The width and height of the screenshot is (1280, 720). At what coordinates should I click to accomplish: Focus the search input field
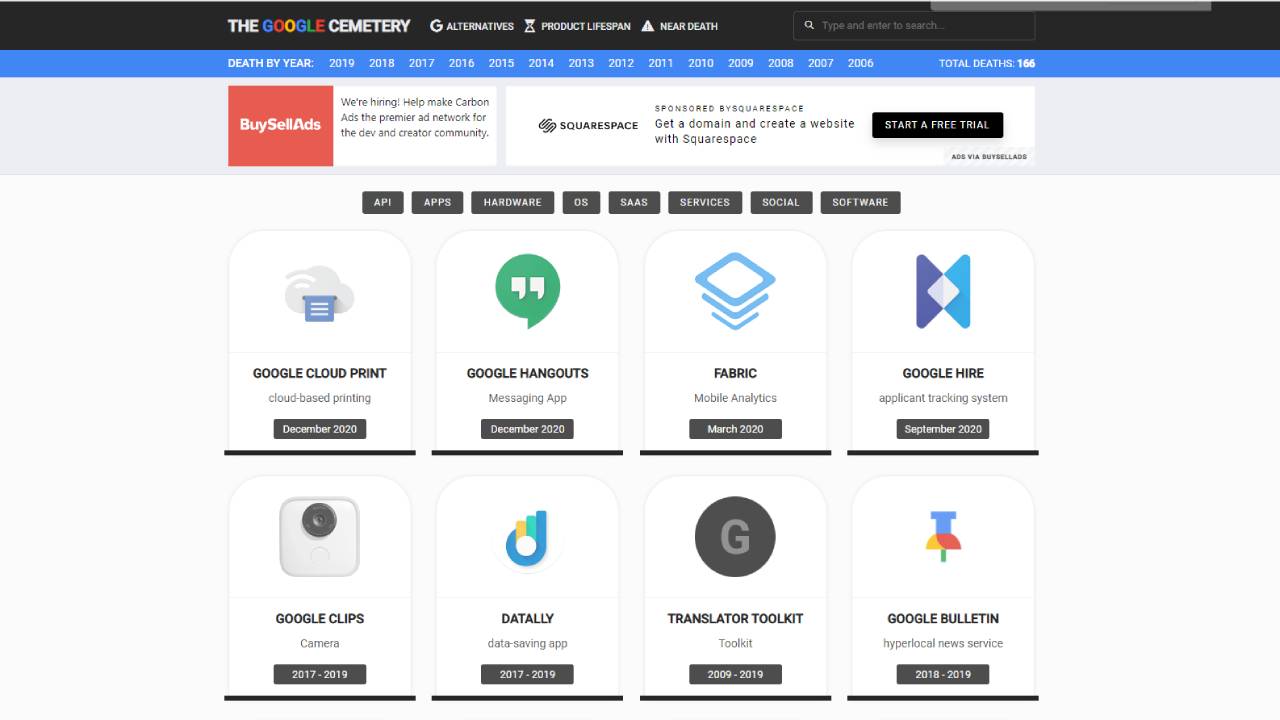914,25
